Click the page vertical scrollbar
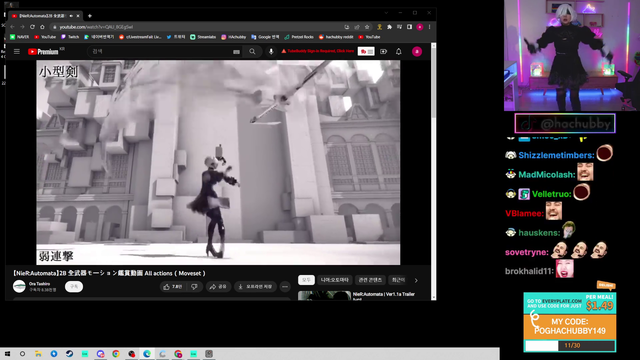The width and height of the screenshot is (640, 360). click(433, 171)
